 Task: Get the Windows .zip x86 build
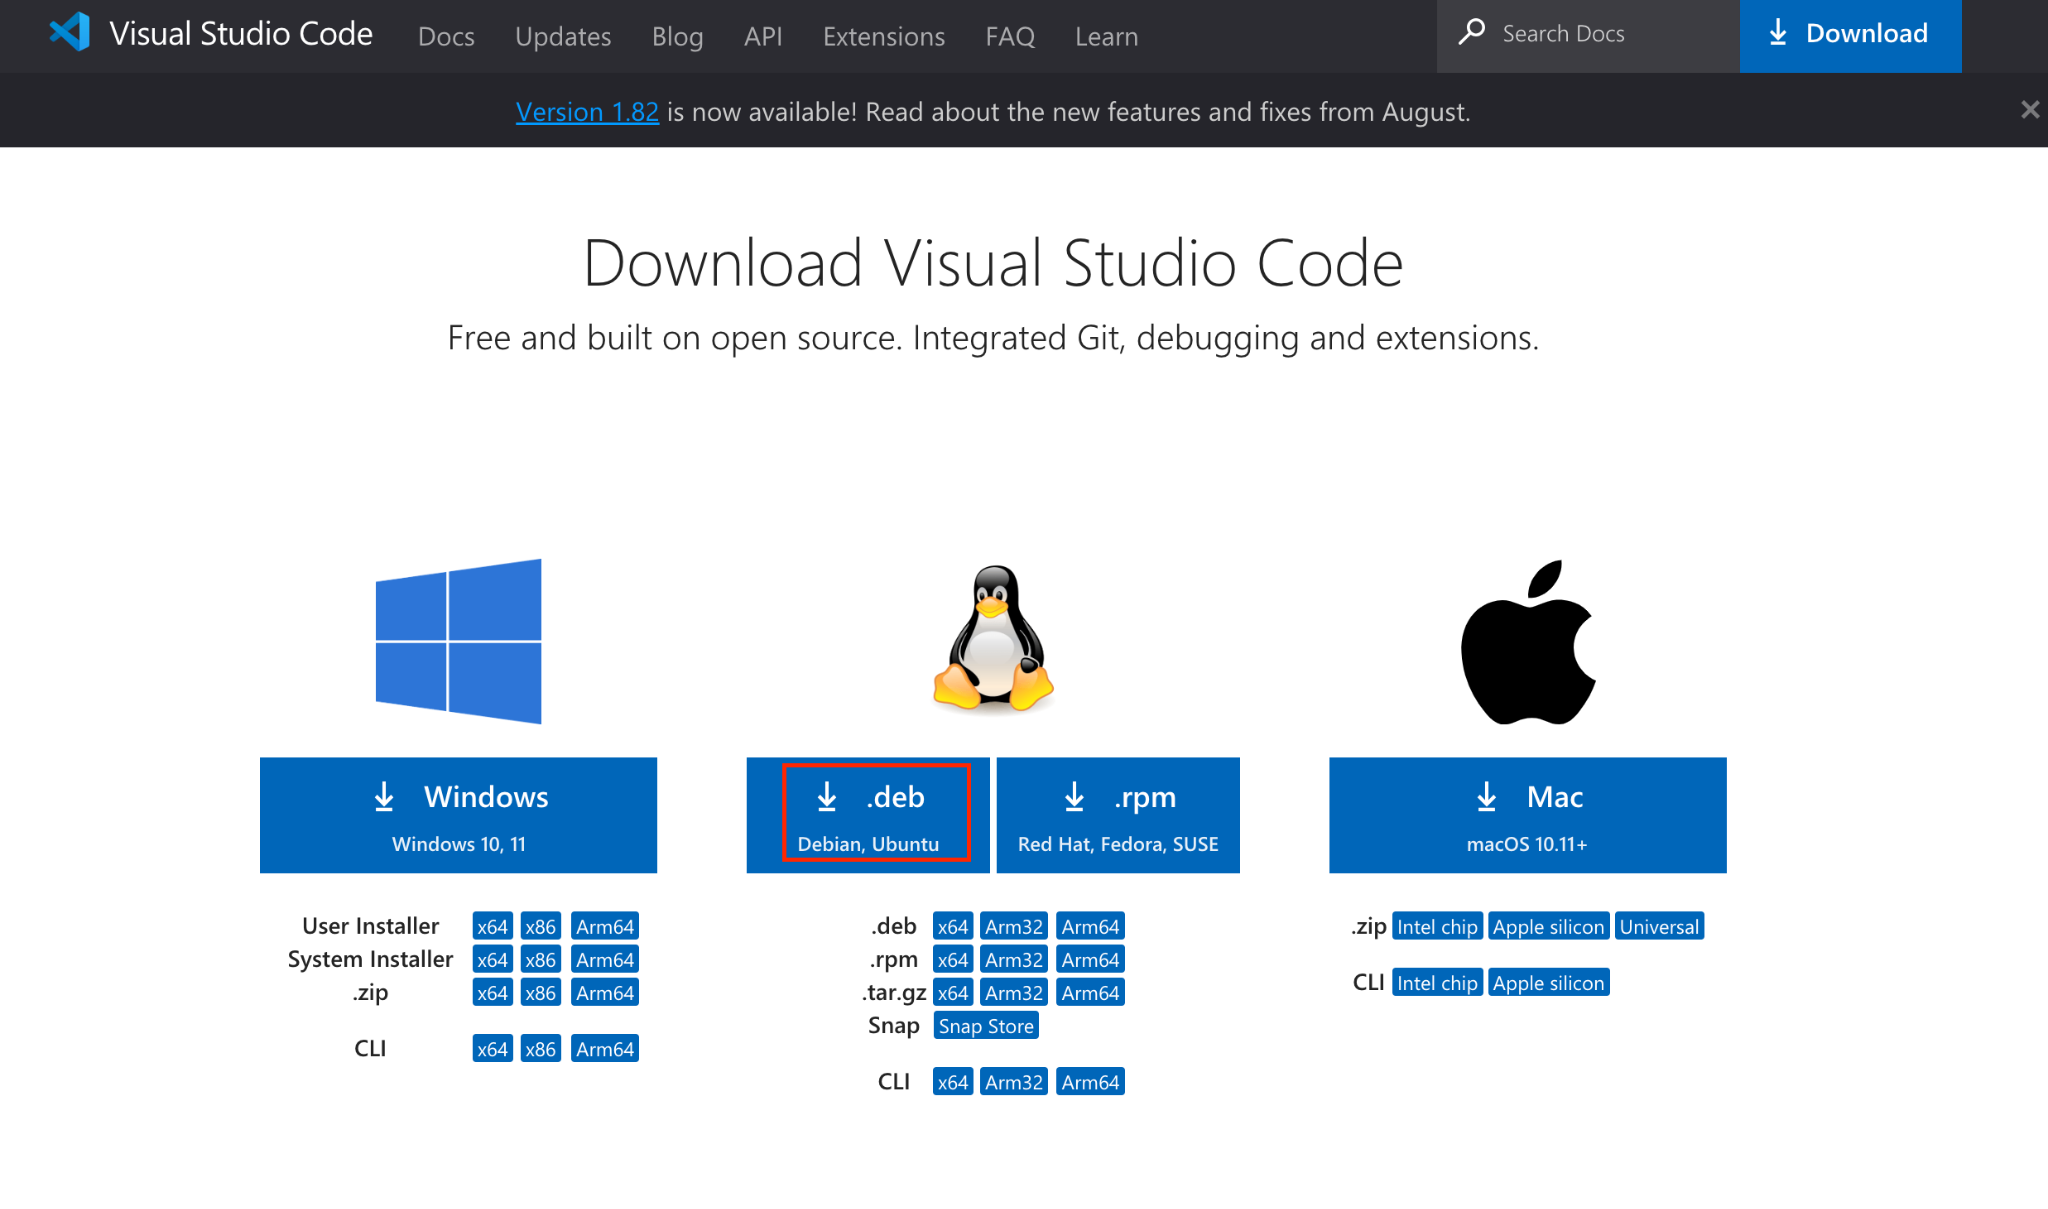tap(541, 992)
